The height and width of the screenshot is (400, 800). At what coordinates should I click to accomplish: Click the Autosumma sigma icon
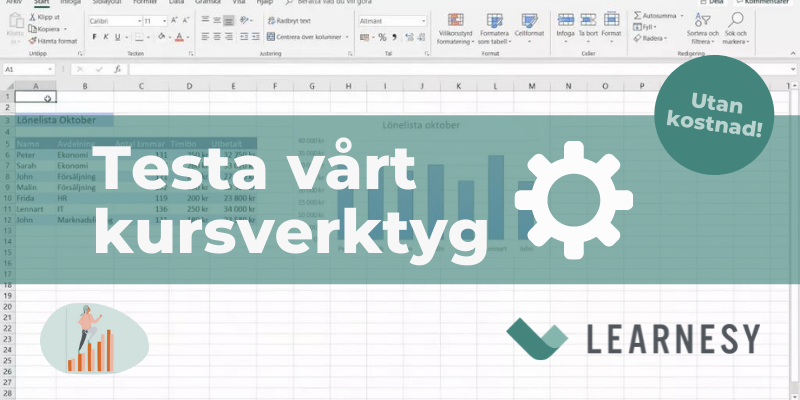point(638,16)
